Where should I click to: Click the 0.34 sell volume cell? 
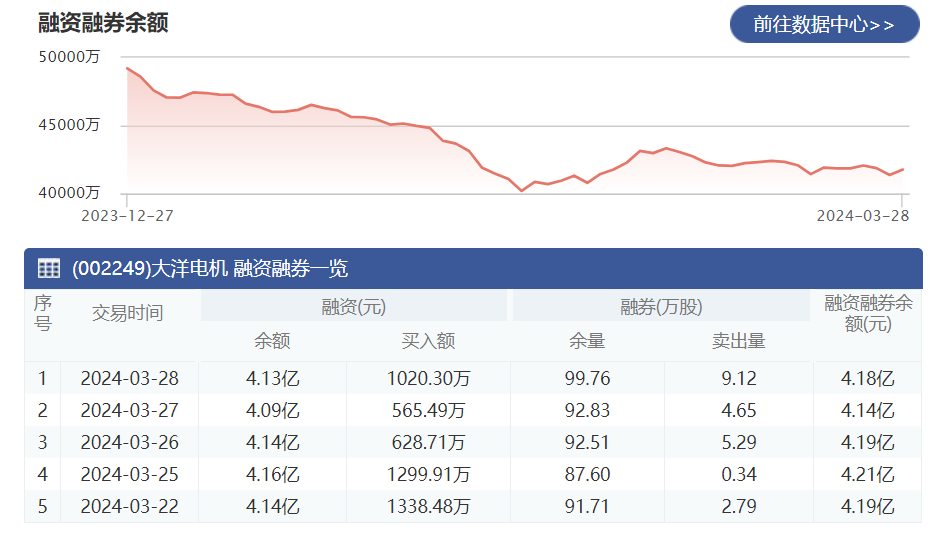[739, 475]
